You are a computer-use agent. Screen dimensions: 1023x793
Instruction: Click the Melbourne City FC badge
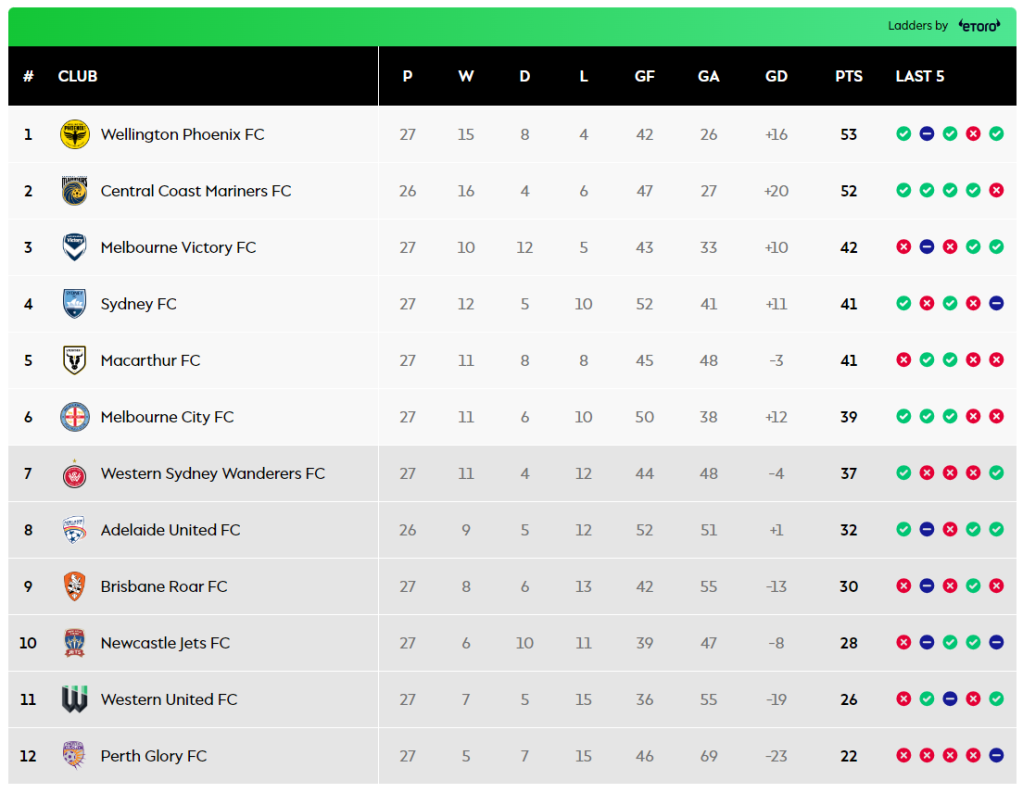[75, 417]
